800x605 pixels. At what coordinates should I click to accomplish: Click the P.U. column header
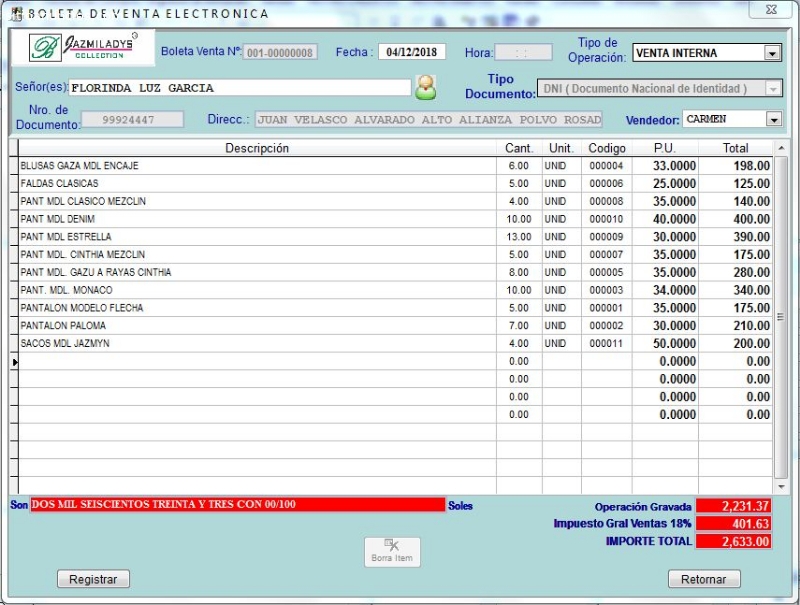[665, 148]
